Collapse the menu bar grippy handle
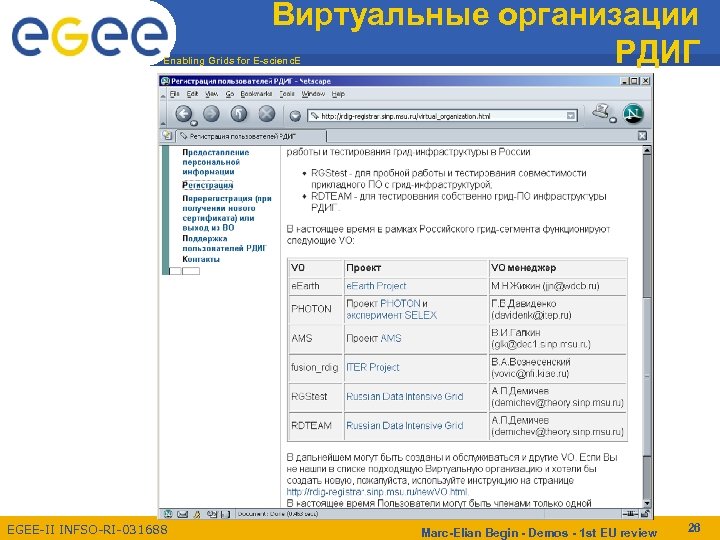Image resolution: width=720 pixels, height=540 pixels. click(163, 95)
